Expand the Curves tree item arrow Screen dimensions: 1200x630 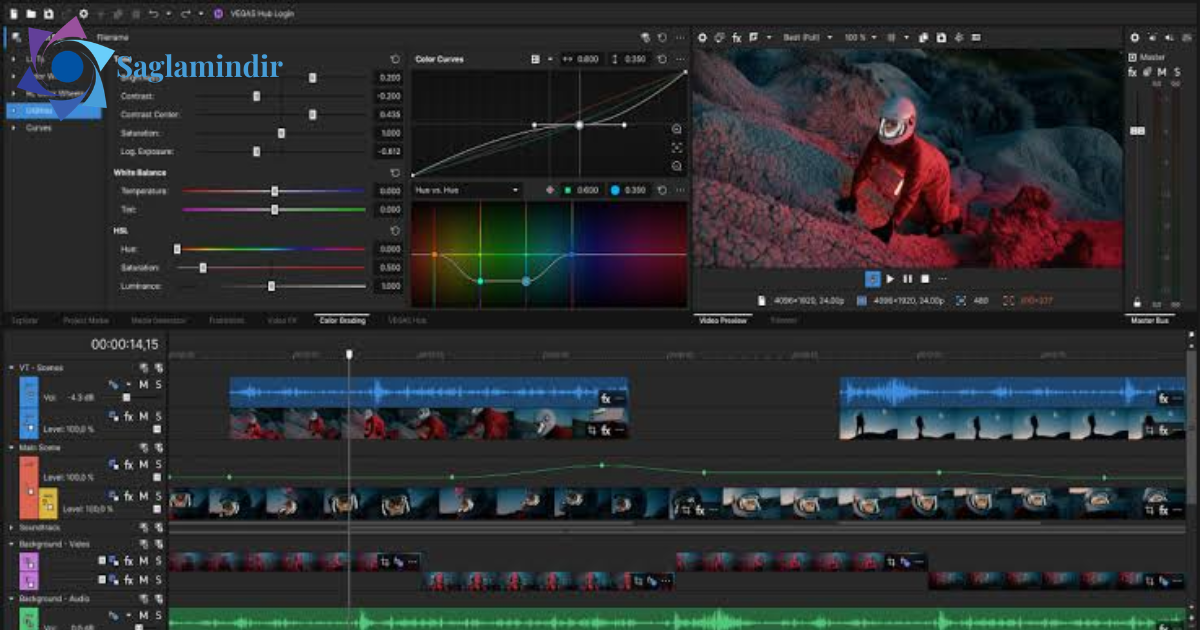(x=13, y=128)
